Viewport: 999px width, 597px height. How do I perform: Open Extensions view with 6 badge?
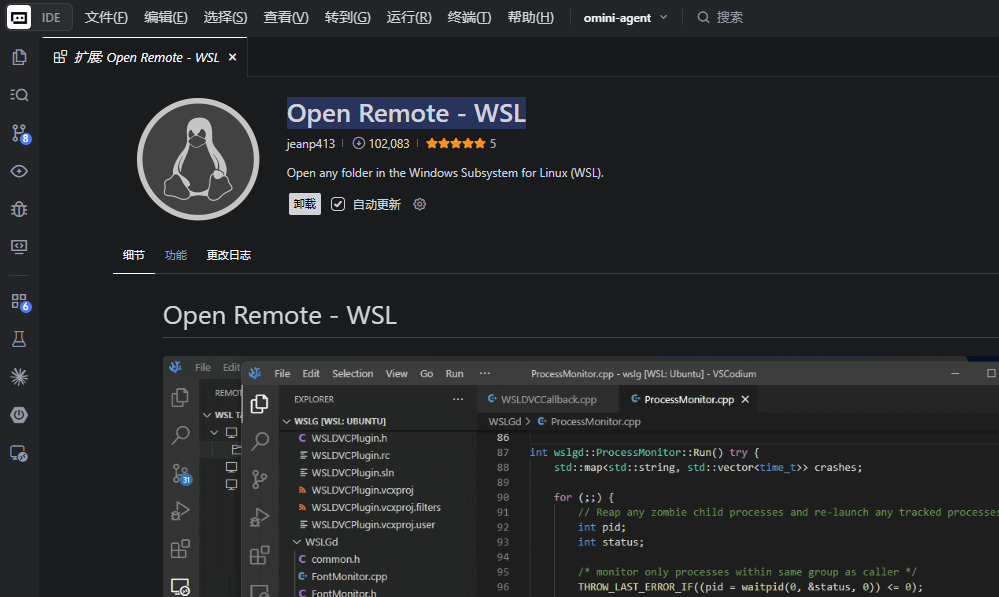pyautogui.click(x=20, y=302)
